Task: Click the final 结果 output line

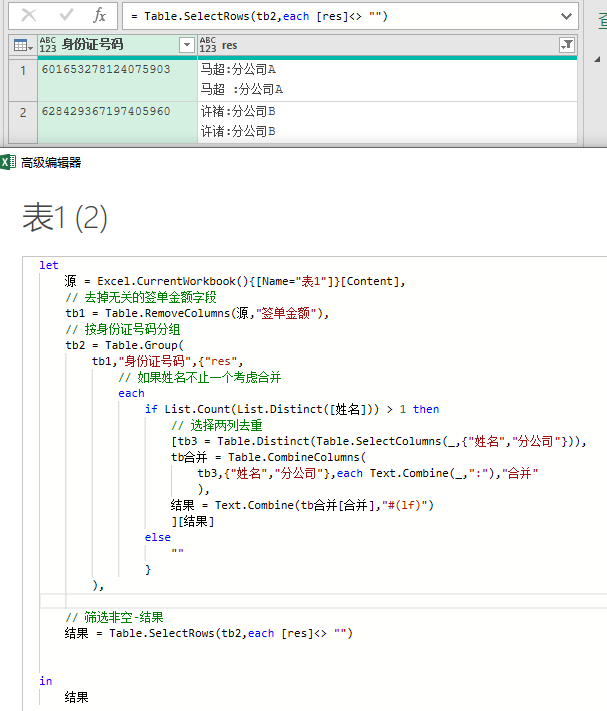Action: point(77,697)
